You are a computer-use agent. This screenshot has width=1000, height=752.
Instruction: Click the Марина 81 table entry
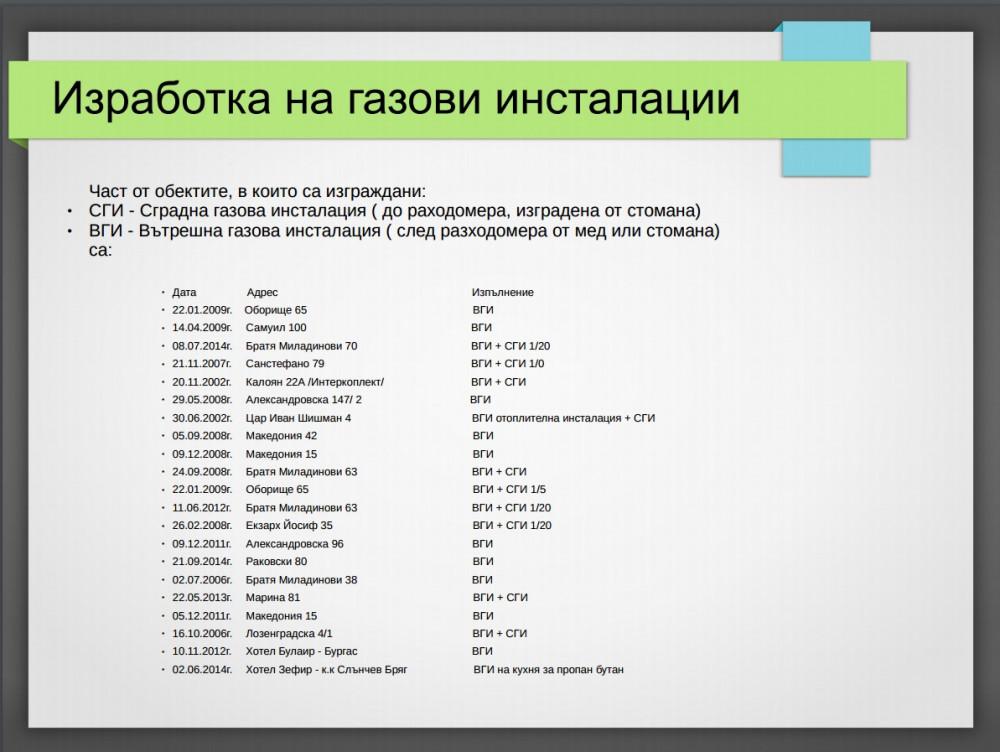point(270,597)
